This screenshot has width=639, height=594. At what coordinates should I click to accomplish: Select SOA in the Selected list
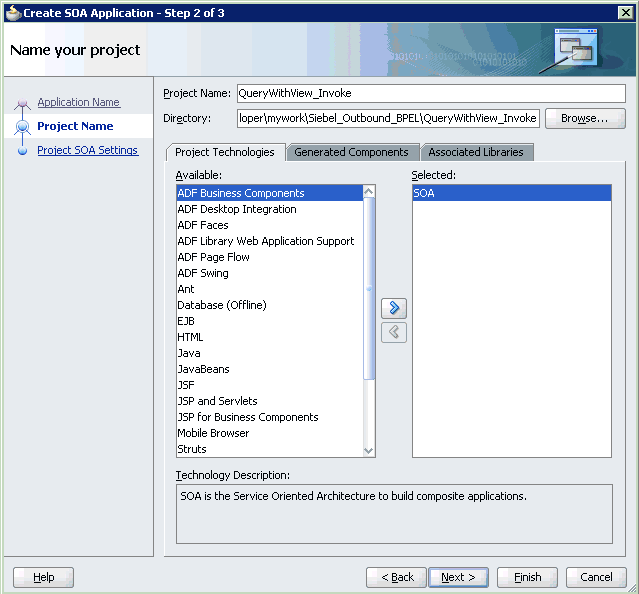coord(512,193)
